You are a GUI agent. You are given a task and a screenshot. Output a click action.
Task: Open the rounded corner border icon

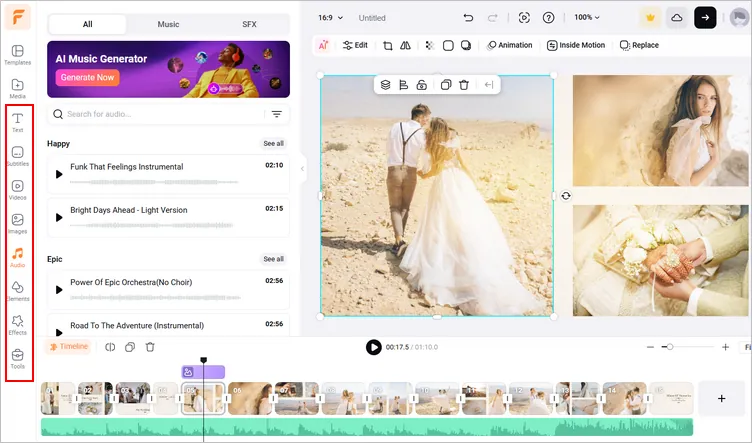[x=448, y=46]
